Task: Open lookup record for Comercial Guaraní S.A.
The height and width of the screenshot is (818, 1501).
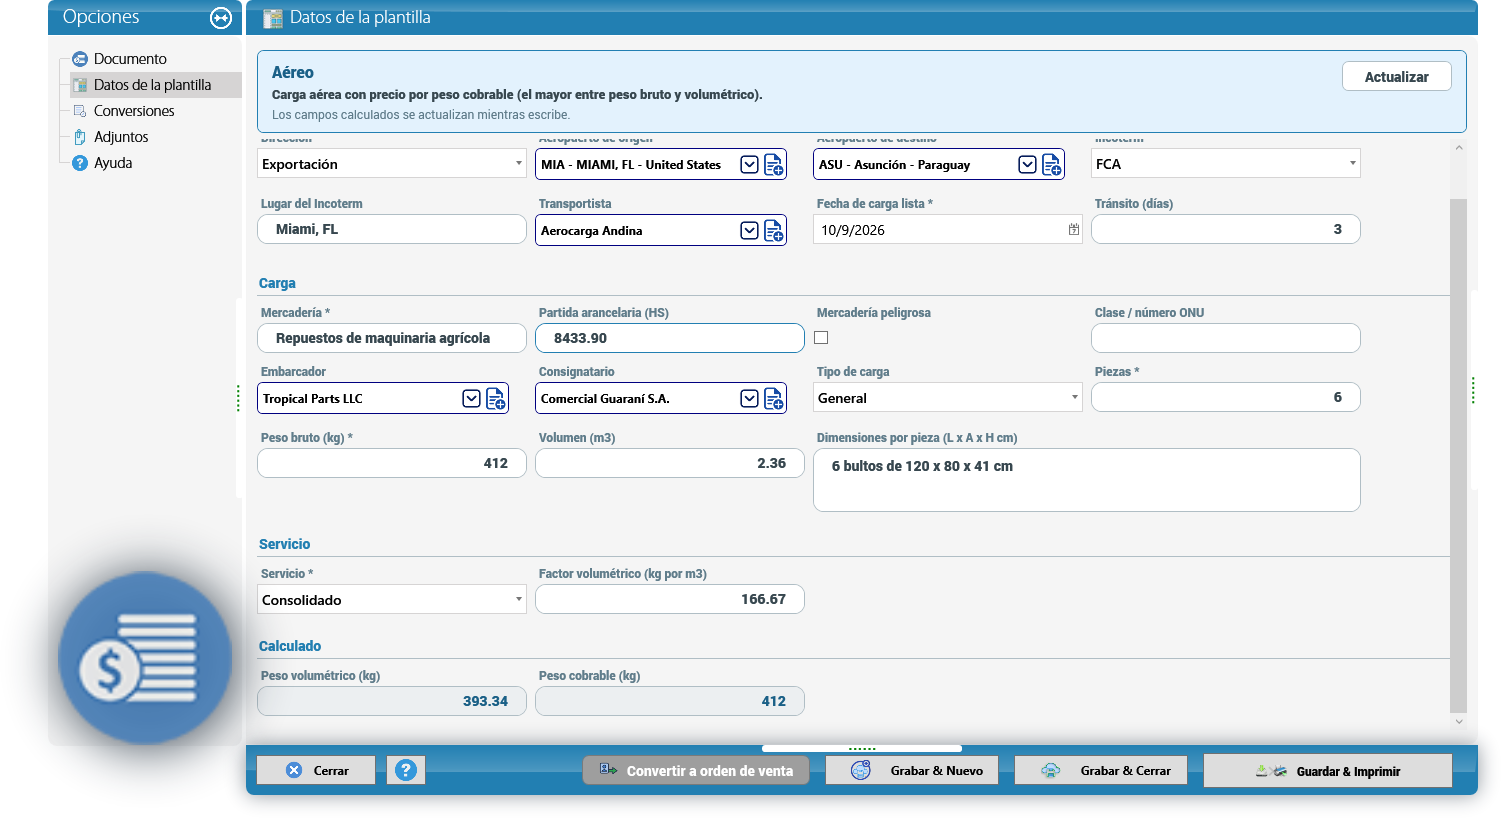Action: coord(774,399)
